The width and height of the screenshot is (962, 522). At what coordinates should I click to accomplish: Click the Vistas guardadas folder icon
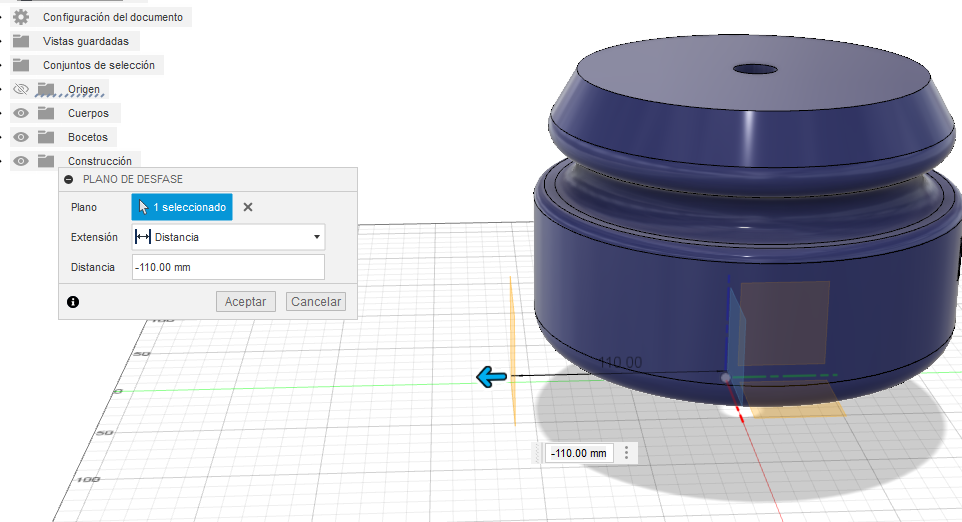tap(21, 41)
